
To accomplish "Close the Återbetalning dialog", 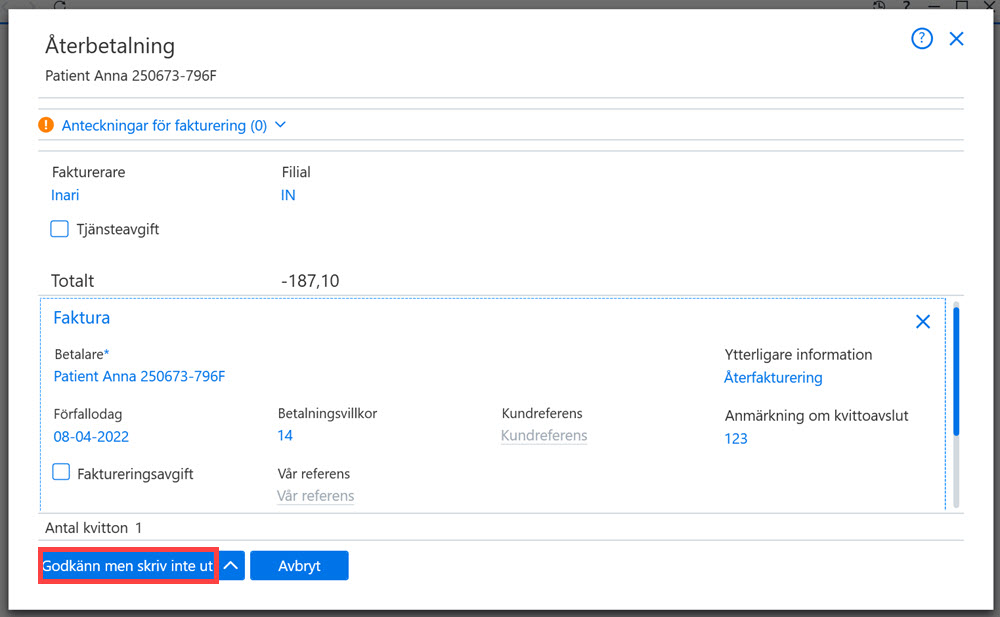I will [x=956, y=39].
